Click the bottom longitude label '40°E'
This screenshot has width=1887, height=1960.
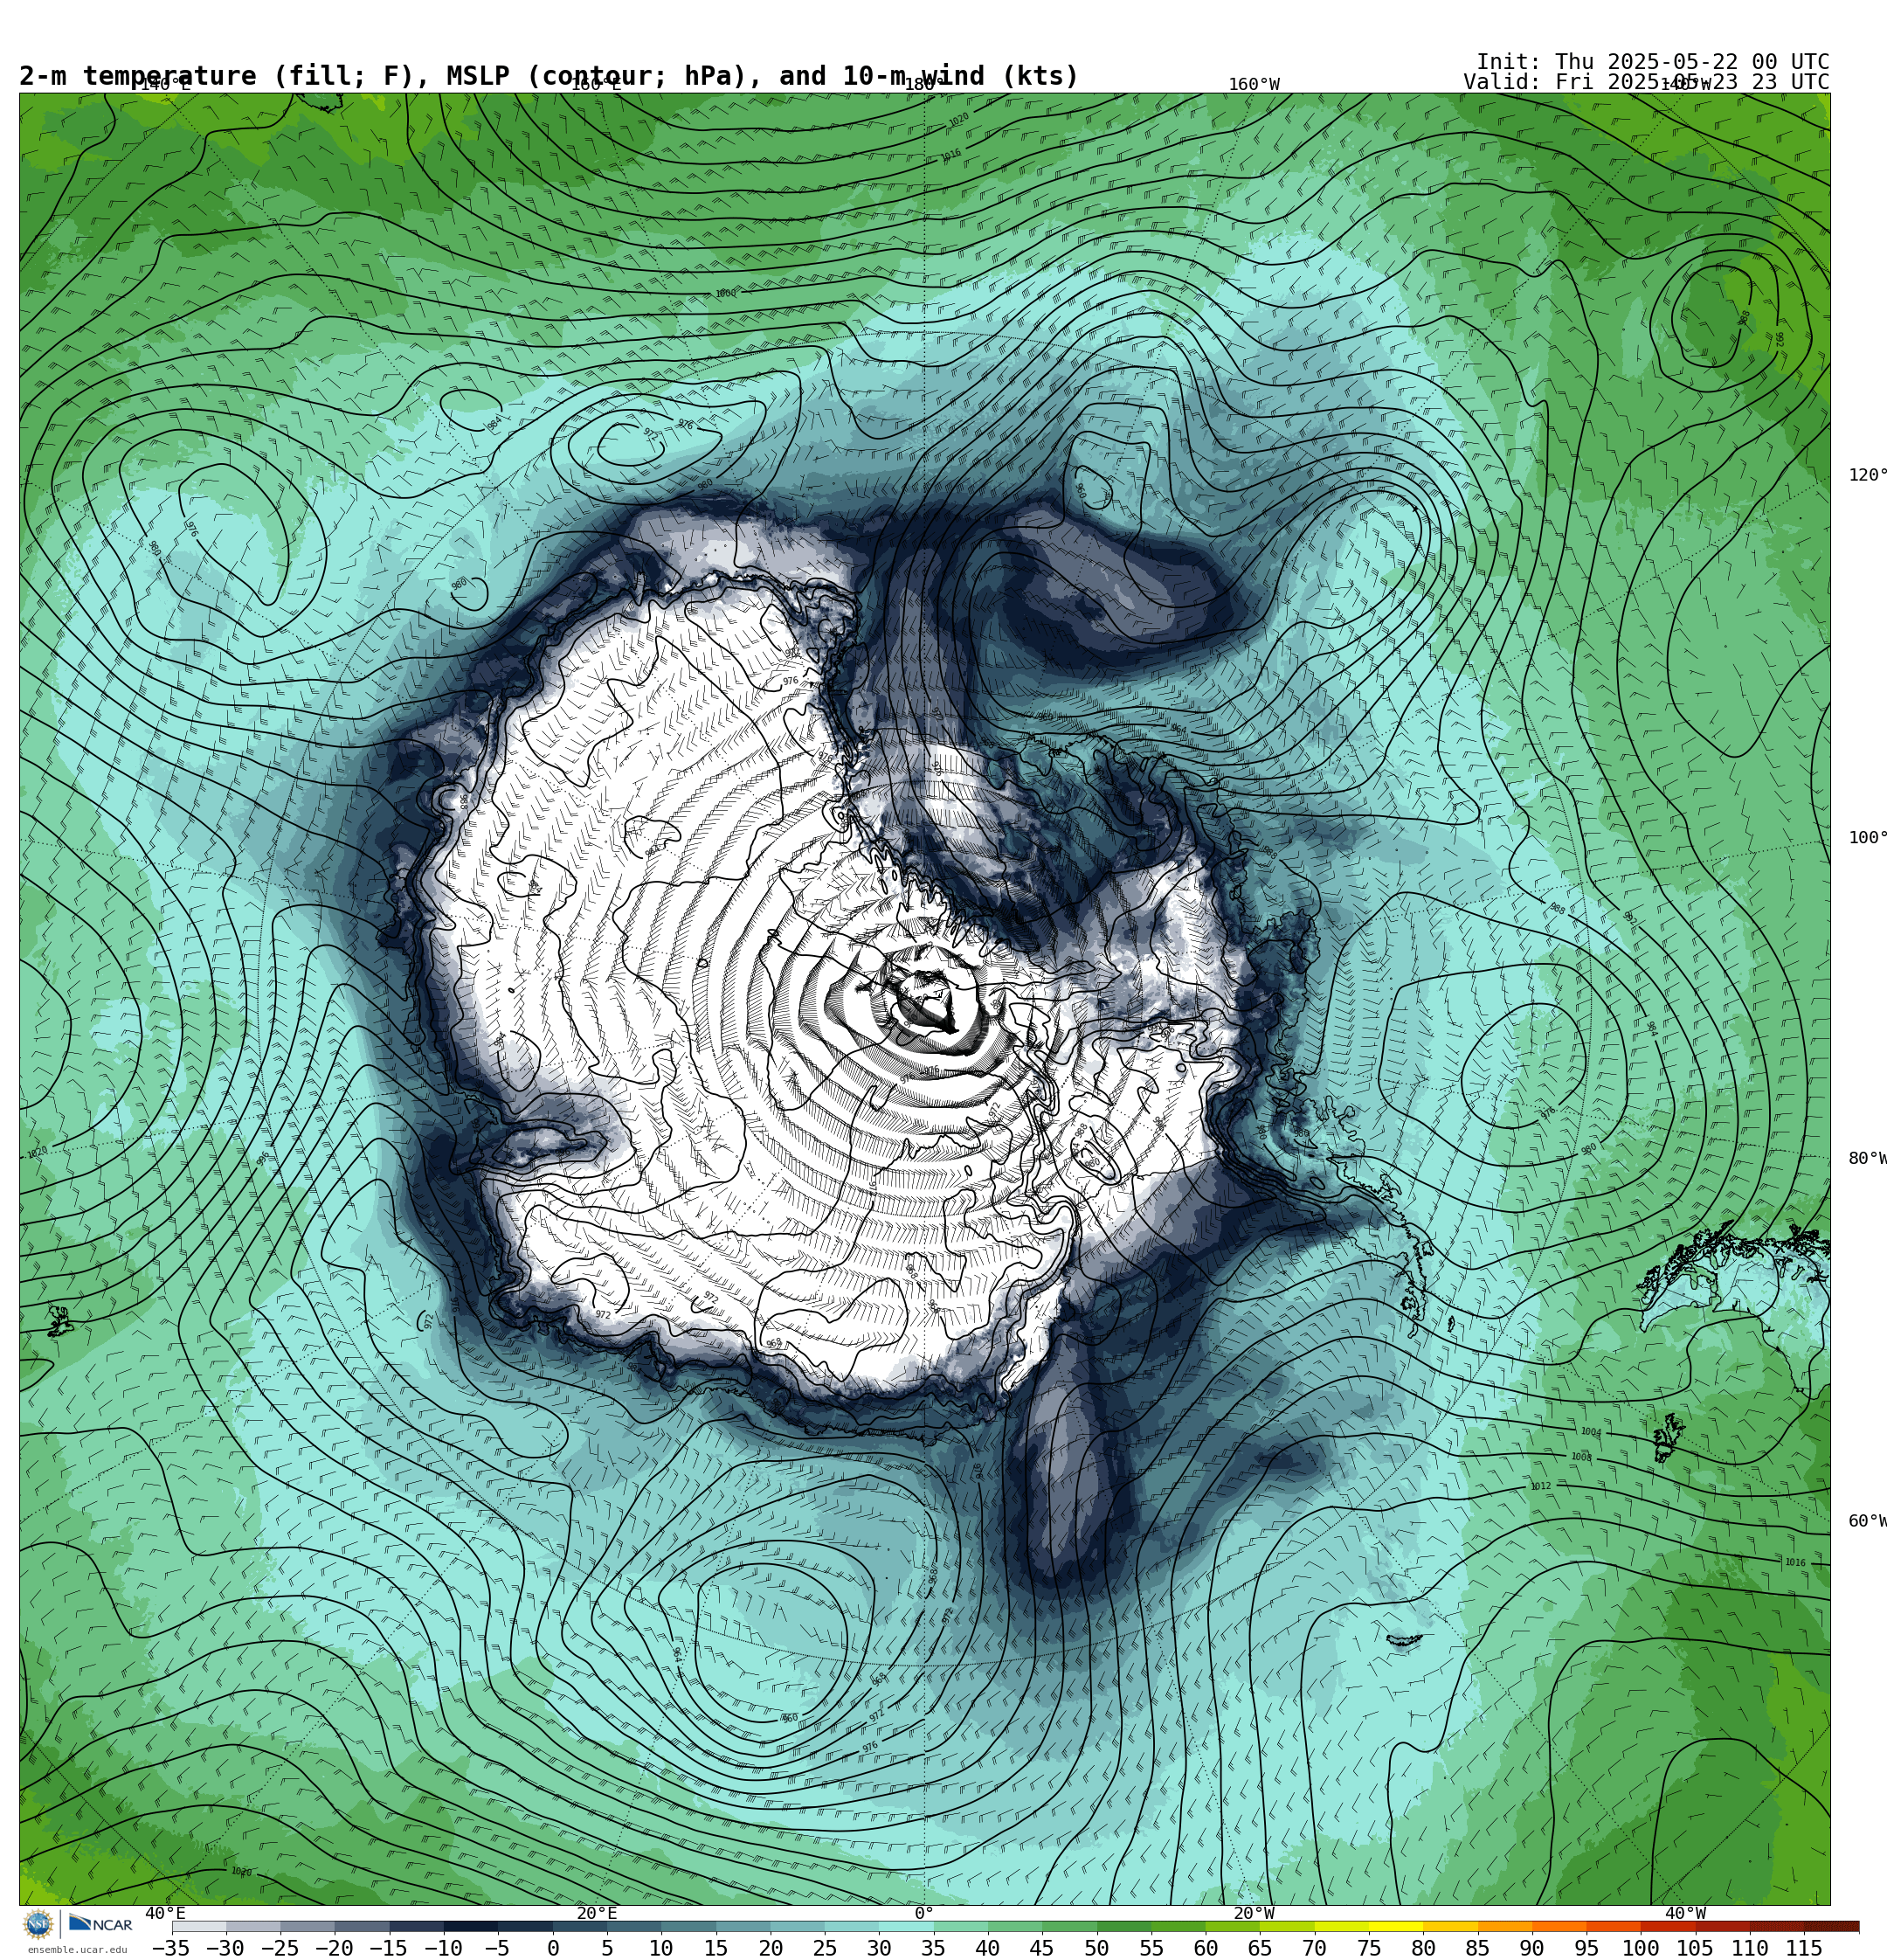[x=165, y=1913]
